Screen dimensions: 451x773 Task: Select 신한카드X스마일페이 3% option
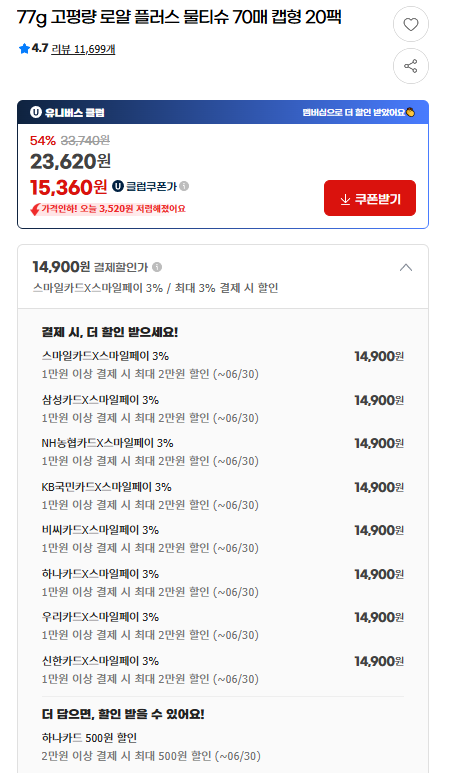click(223, 669)
